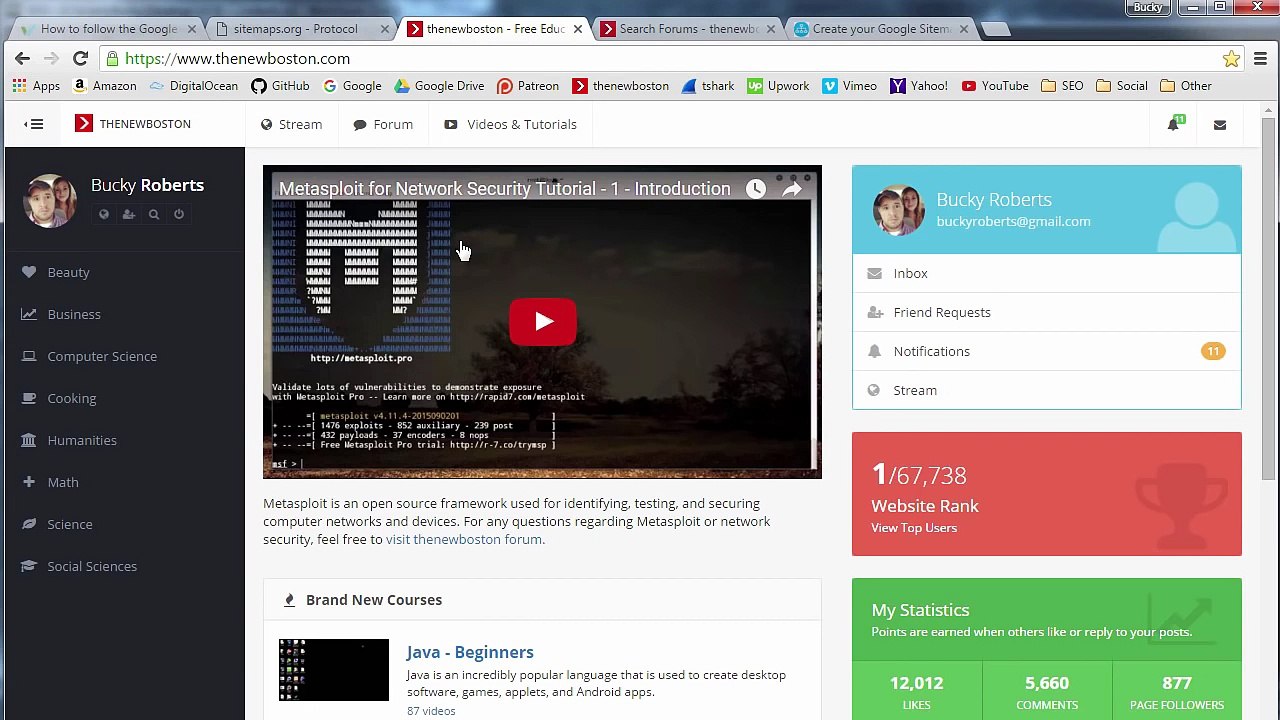The image size is (1280, 720).
Task: Open the Google Drive bookmark
Action: point(439,86)
